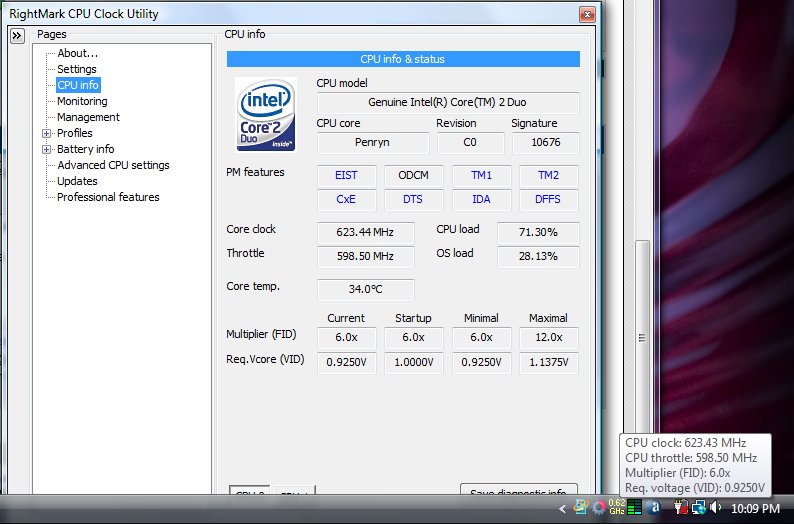This screenshot has height=524, width=794.
Task: Click the EIST feature box
Action: (346, 176)
